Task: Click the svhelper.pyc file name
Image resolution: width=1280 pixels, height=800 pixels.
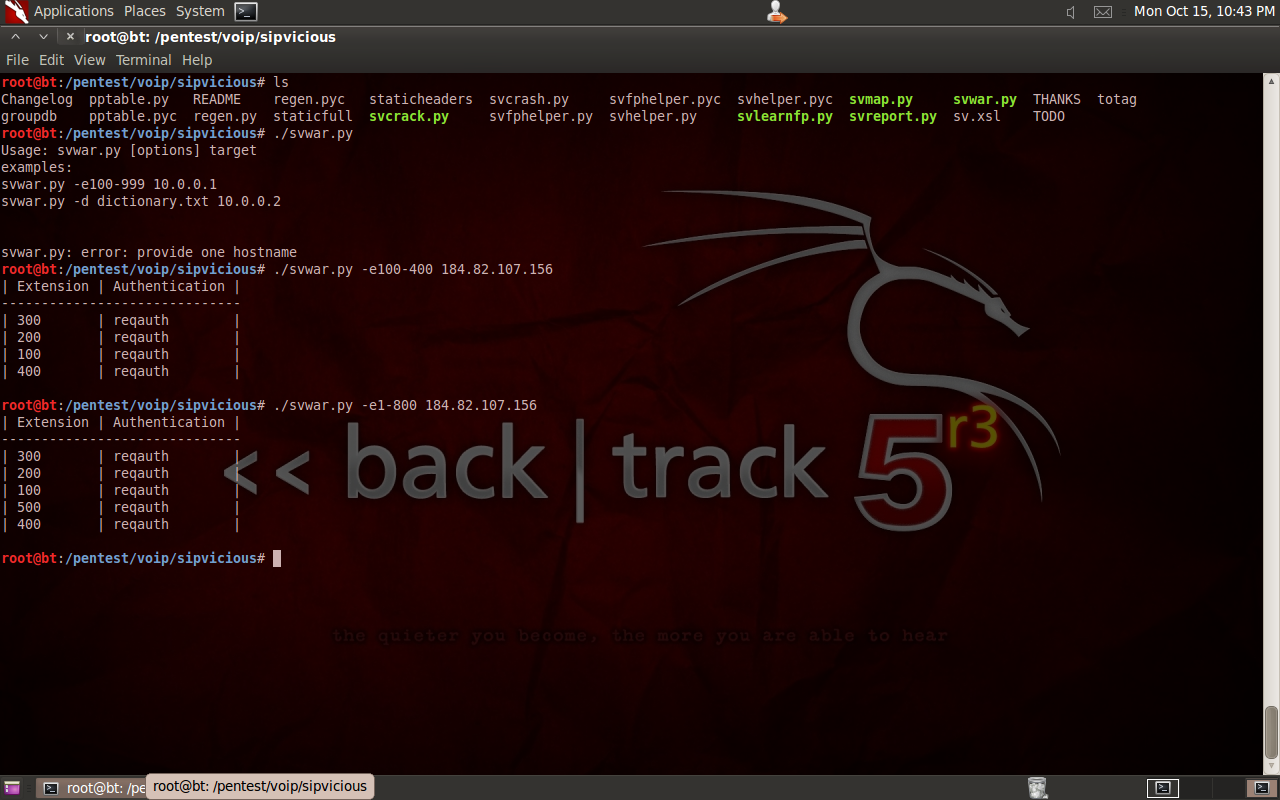Action: (x=785, y=99)
